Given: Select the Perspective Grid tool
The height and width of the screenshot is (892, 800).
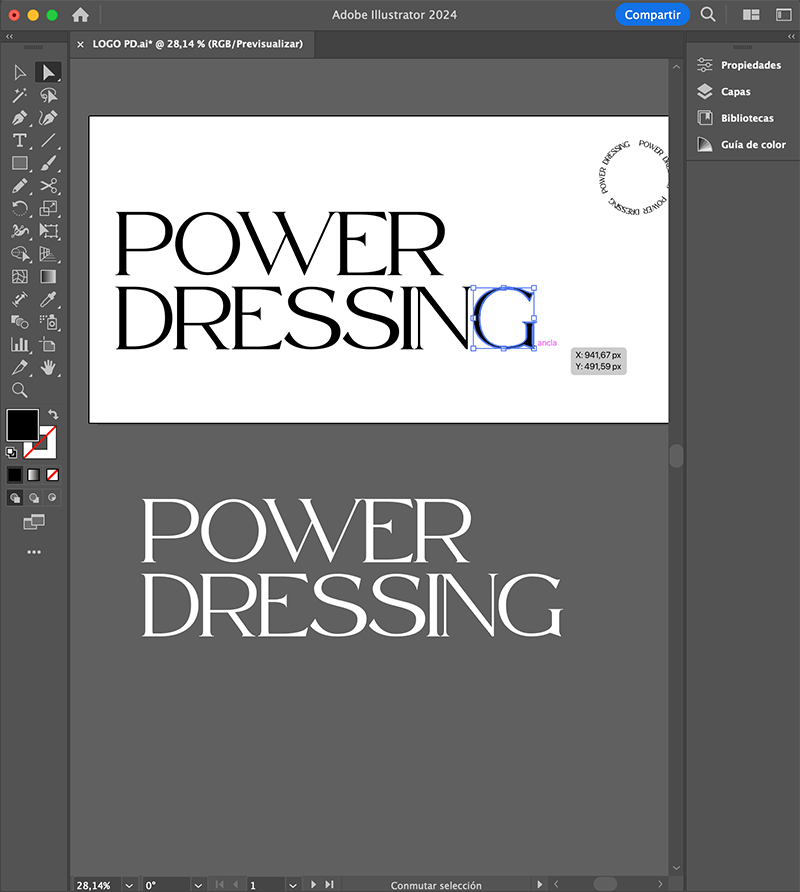Looking at the screenshot, I should pyautogui.click(x=48, y=254).
